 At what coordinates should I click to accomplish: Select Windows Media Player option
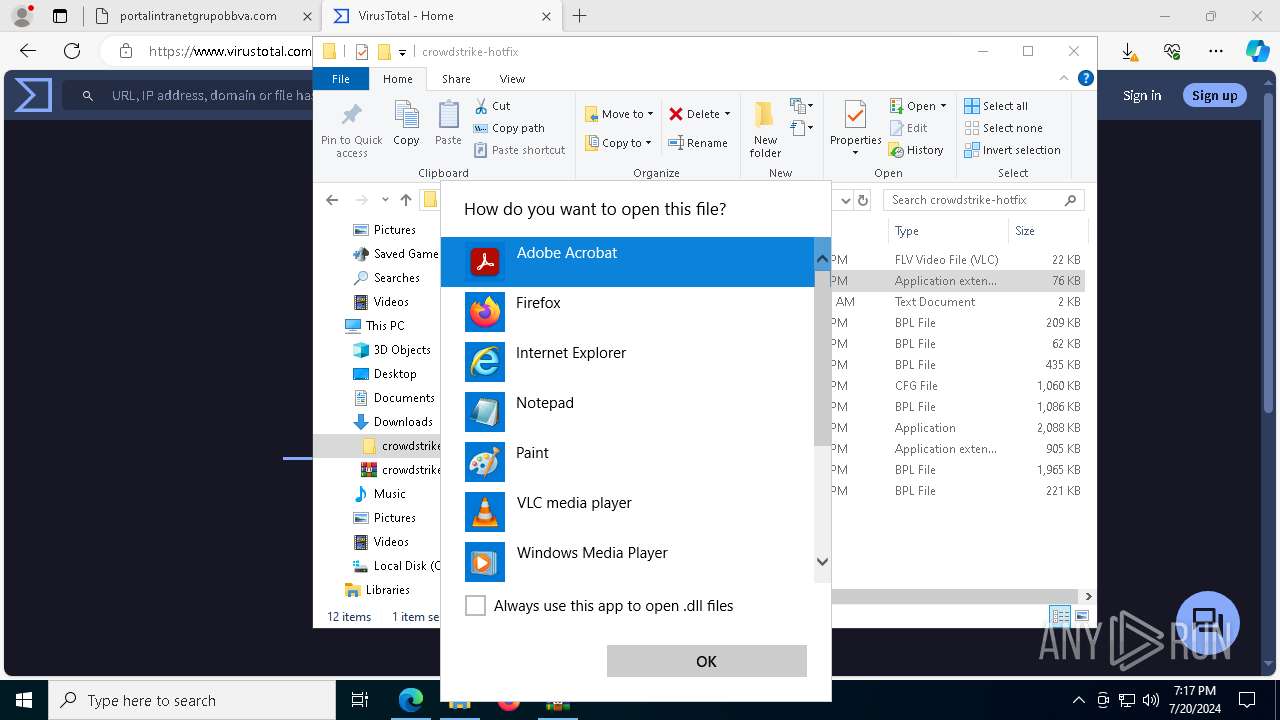point(628,562)
